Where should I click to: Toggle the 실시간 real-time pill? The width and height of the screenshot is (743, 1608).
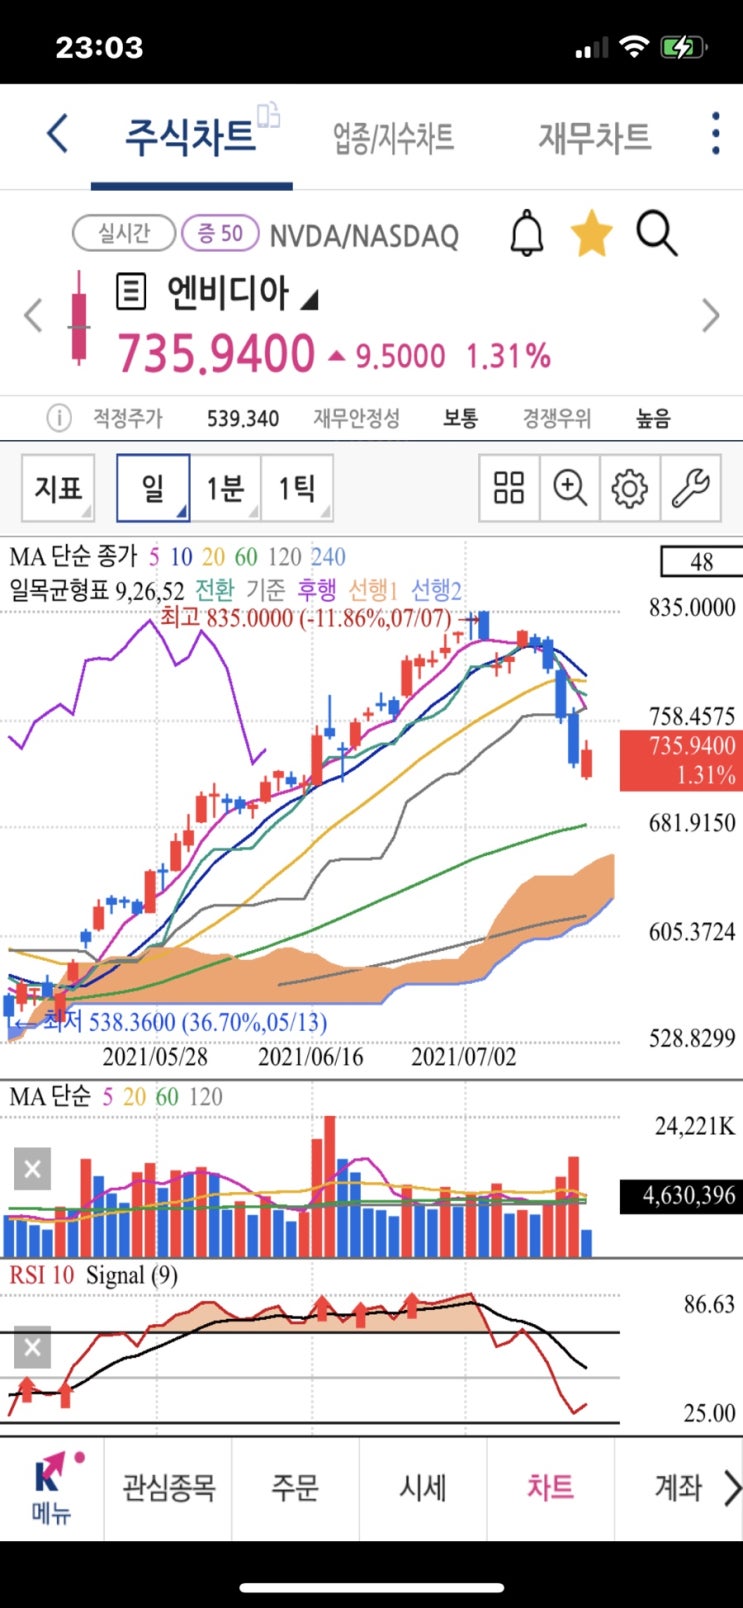pyautogui.click(x=124, y=234)
